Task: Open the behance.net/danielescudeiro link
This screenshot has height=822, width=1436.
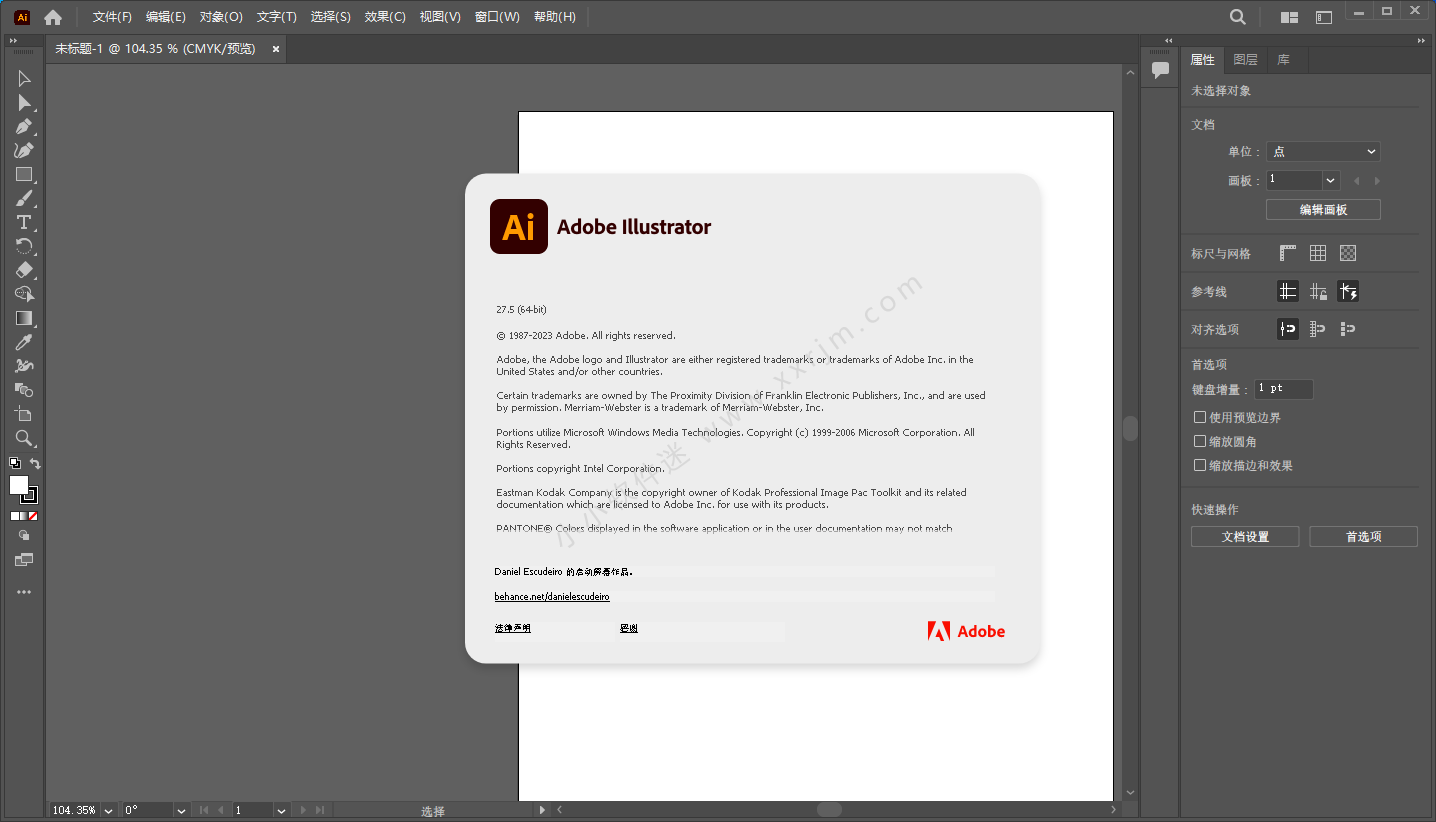Action: coord(552,597)
